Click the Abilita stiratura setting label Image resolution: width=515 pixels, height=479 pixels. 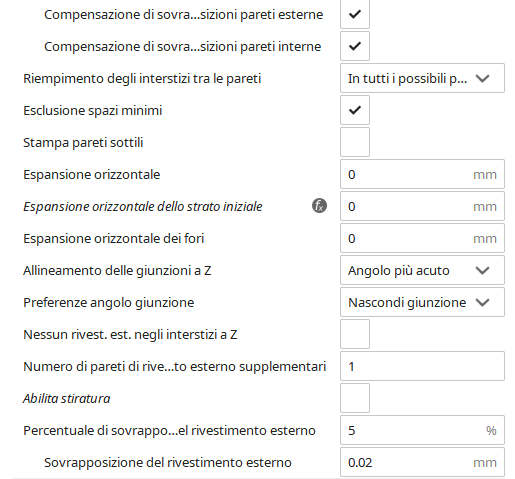click(66, 398)
